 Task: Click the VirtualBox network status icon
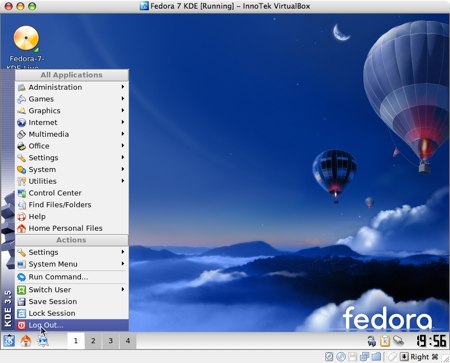coord(364,357)
